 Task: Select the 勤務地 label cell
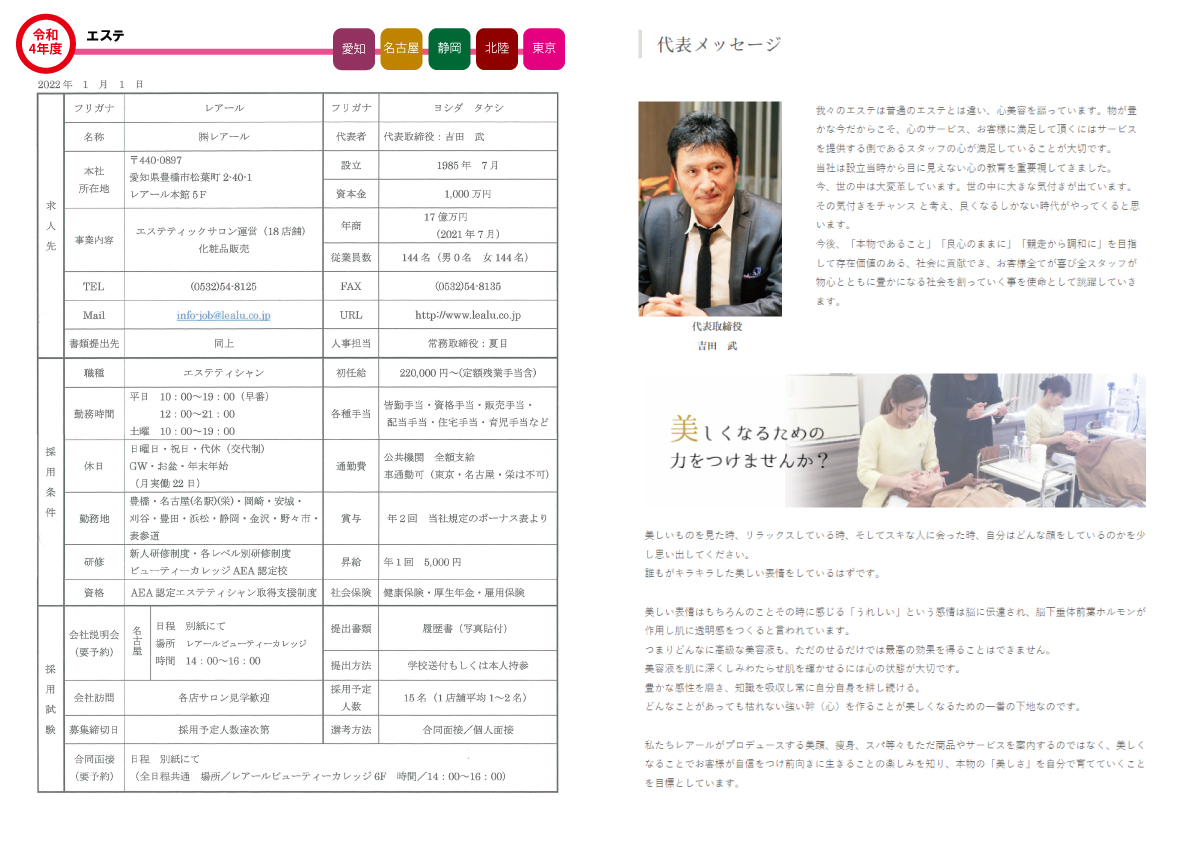pyautogui.click(x=94, y=519)
